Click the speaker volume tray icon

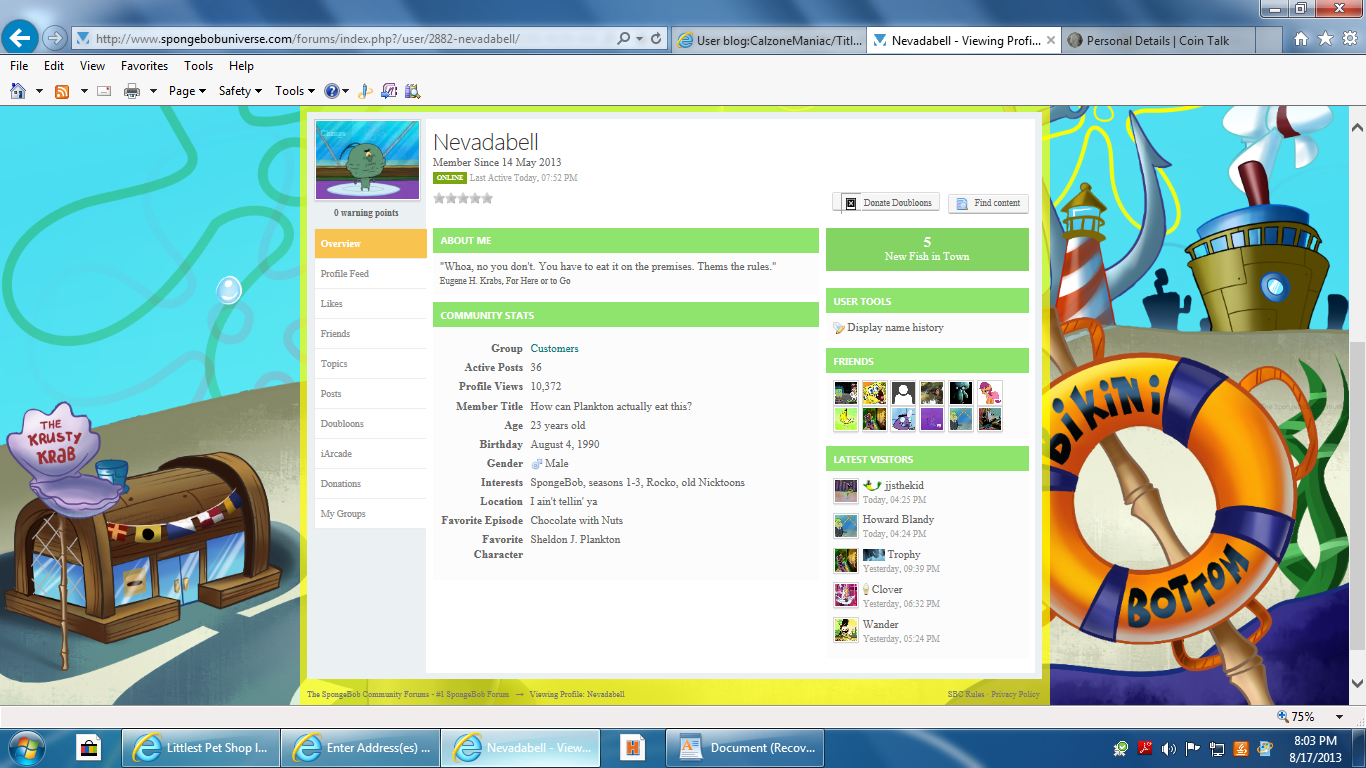[1169, 748]
